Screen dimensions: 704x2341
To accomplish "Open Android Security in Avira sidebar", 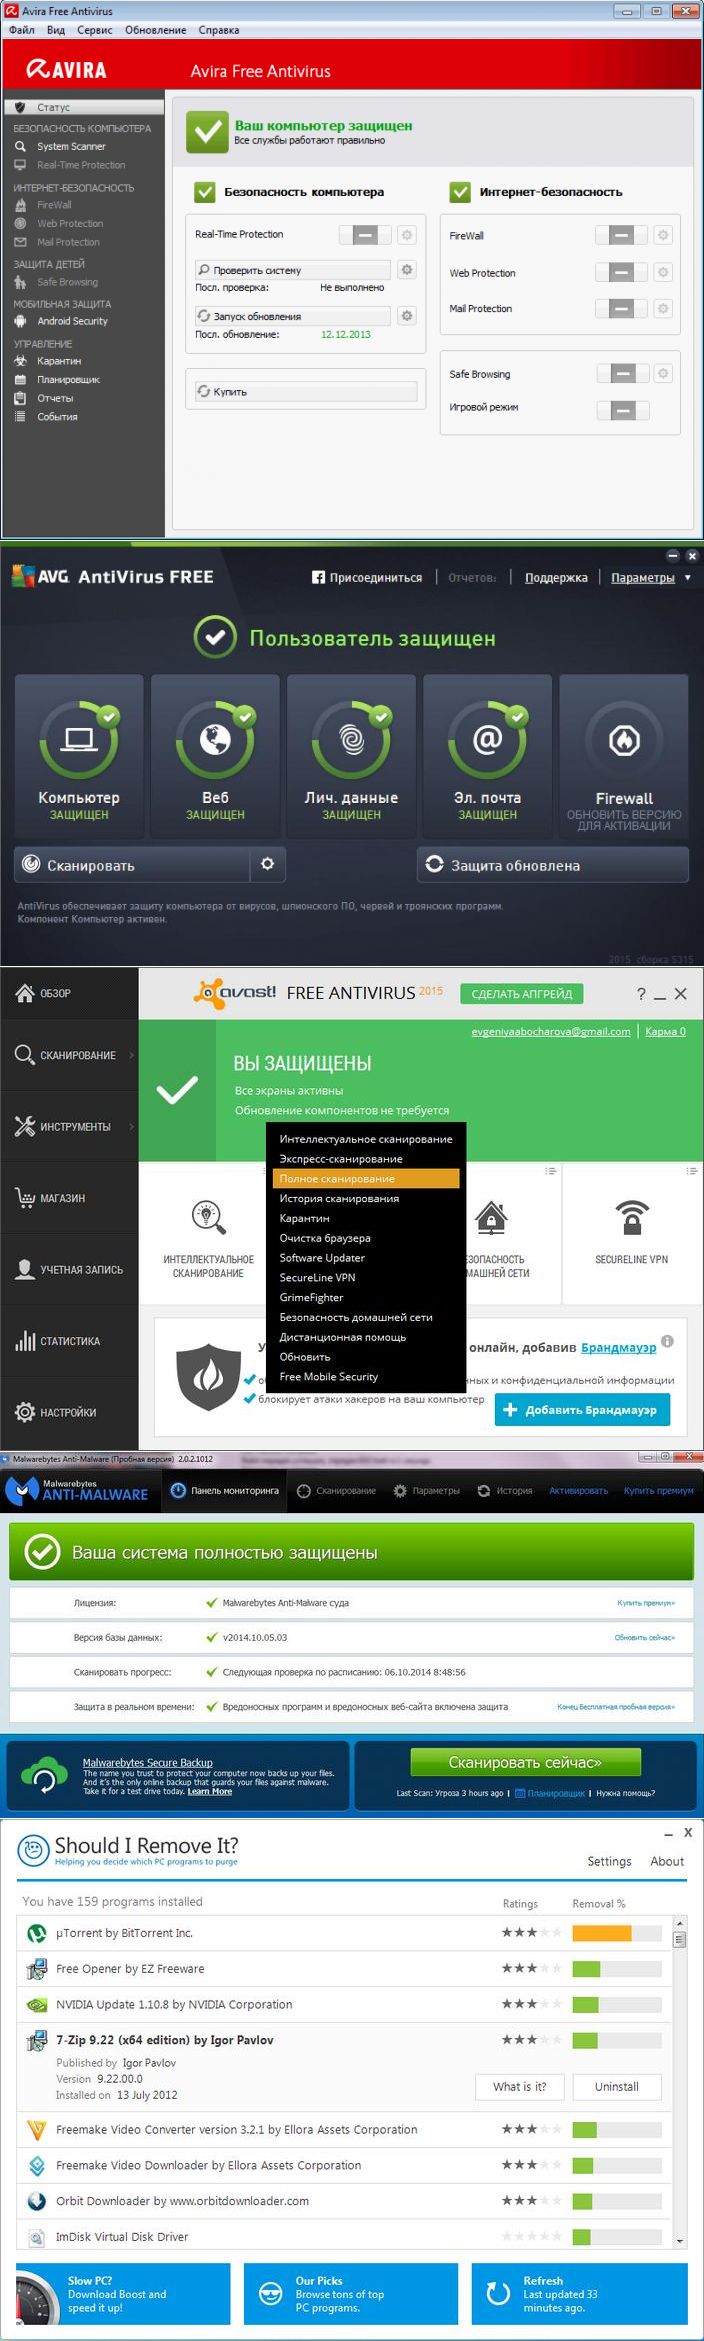I will [72, 321].
